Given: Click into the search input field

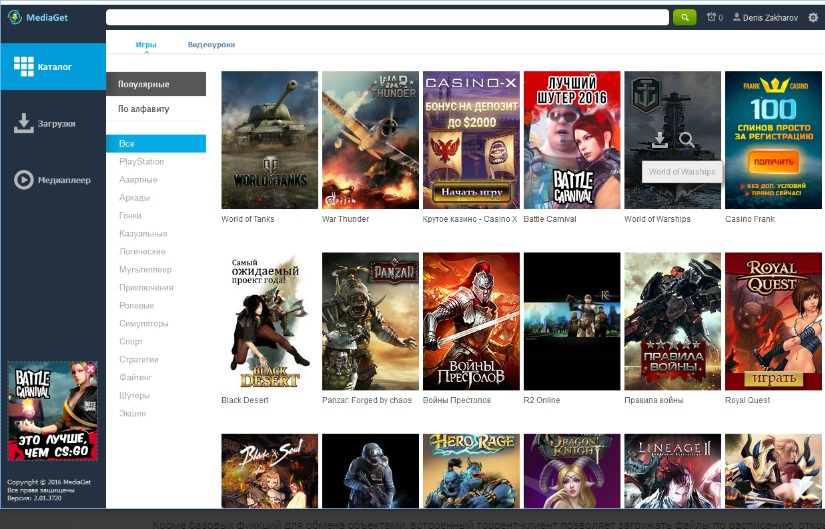Looking at the screenshot, I should tap(386, 17).
